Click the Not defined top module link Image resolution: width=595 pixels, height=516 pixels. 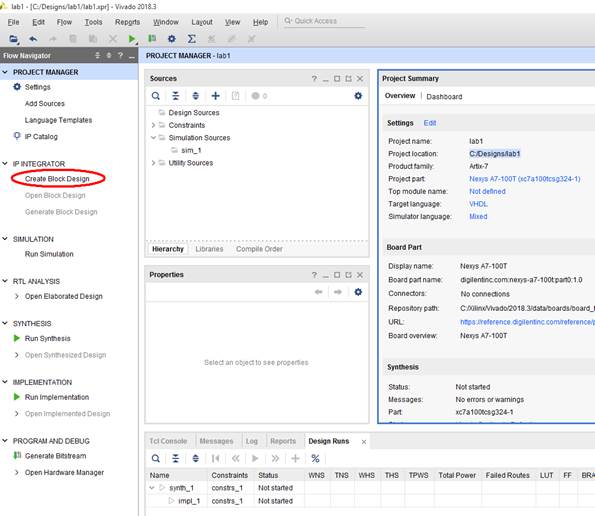click(487, 192)
